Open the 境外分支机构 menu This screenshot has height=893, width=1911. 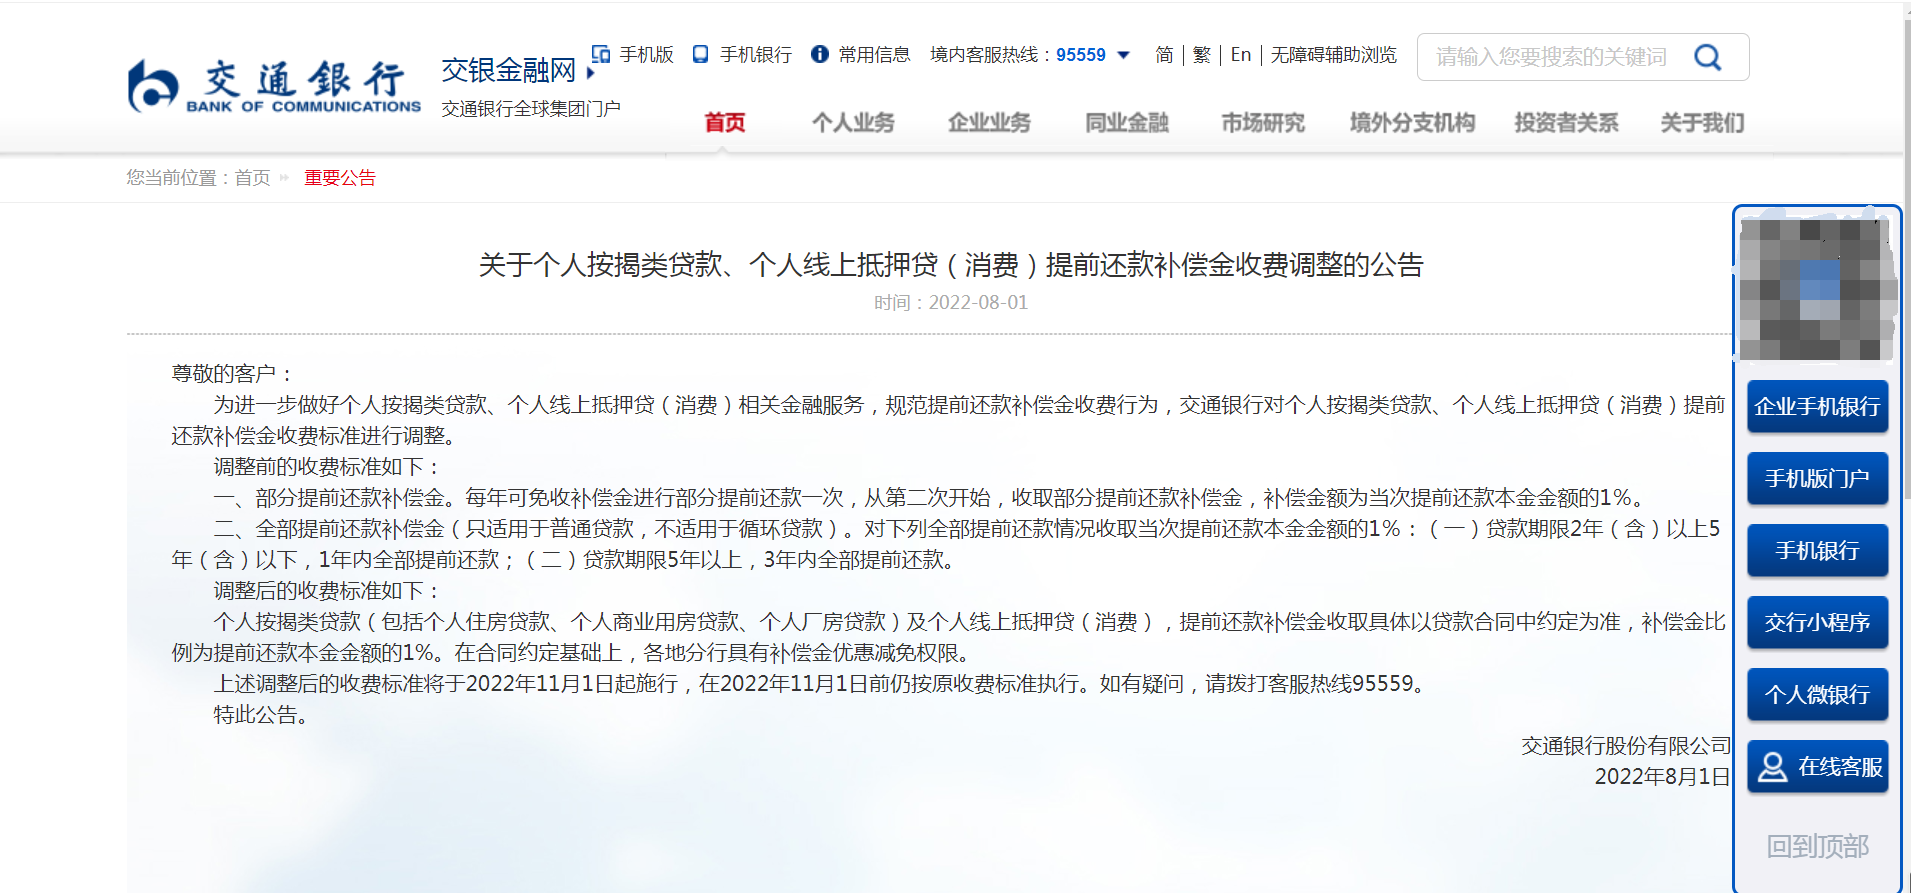tap(1412, 122)
